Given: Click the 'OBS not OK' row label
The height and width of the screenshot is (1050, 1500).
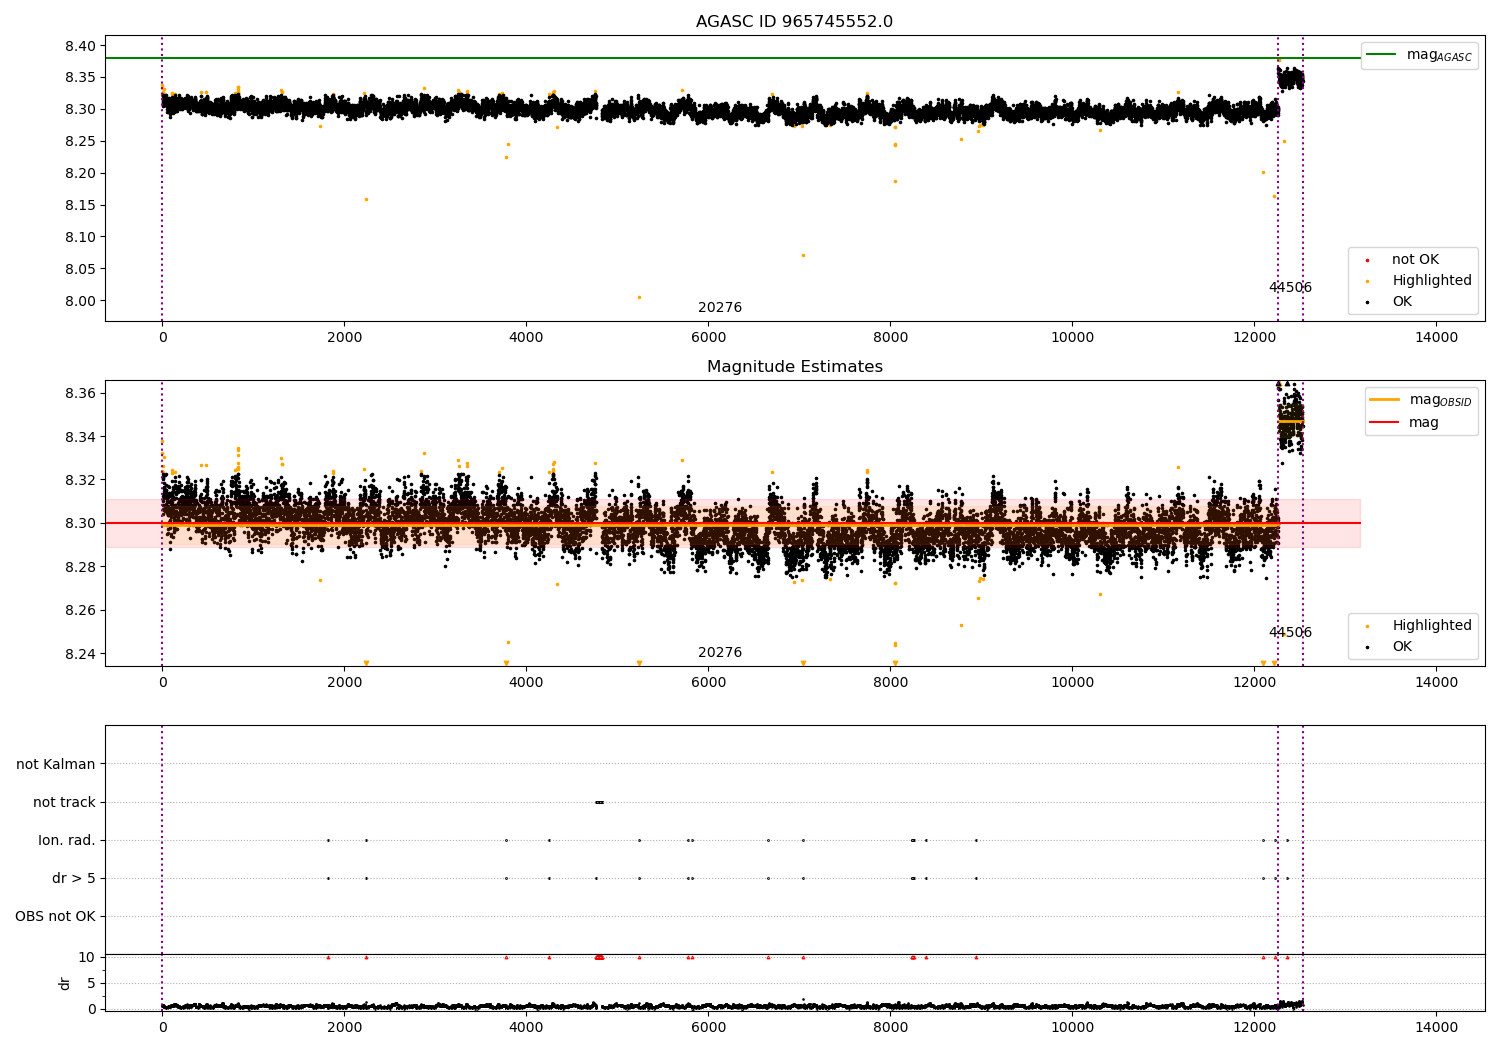Looking at the screenshot, I should (x=55, y=917).
